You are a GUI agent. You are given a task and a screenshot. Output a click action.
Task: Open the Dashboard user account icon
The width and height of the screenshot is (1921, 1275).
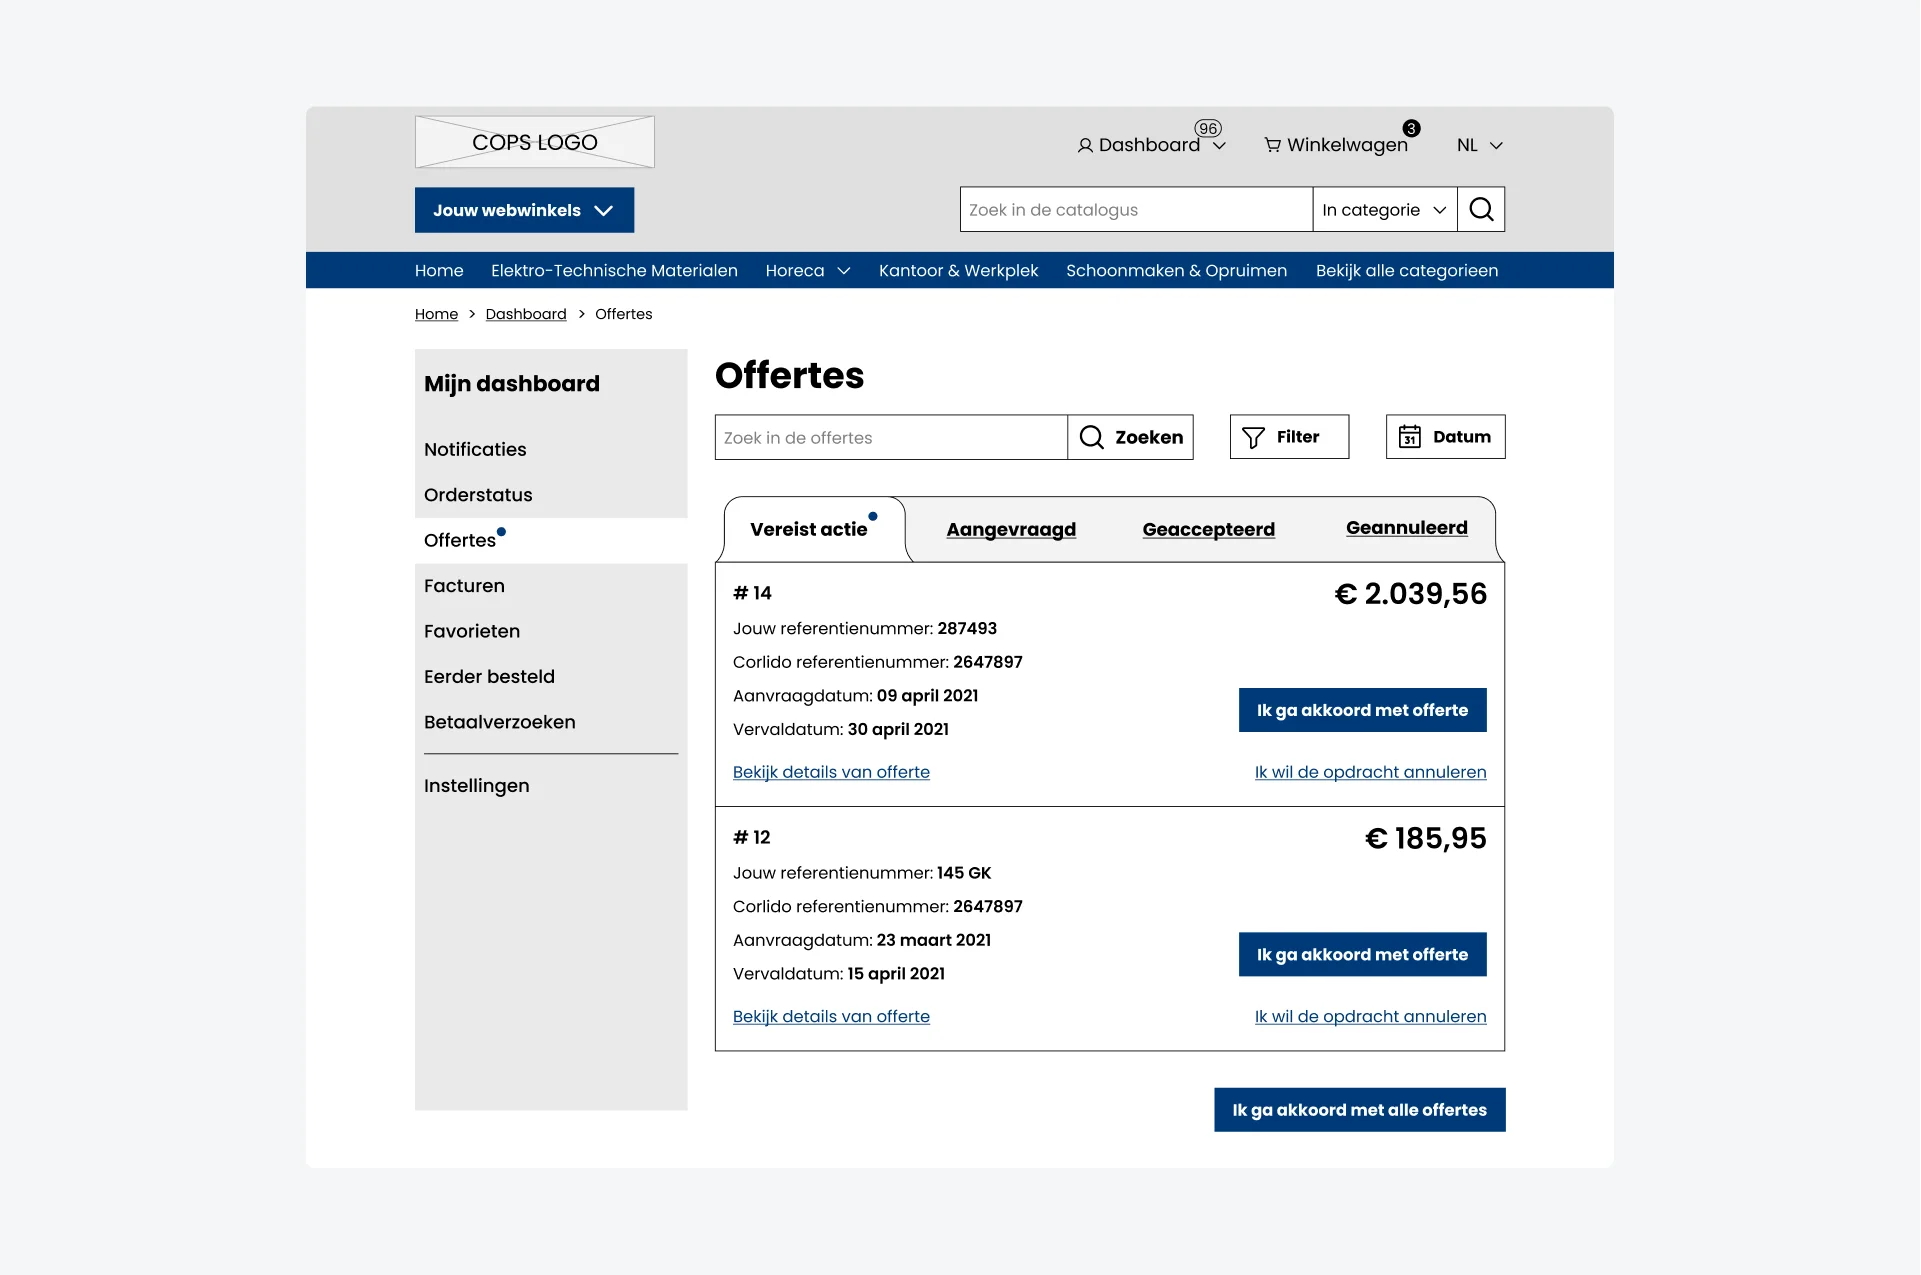click(1085, 146)
